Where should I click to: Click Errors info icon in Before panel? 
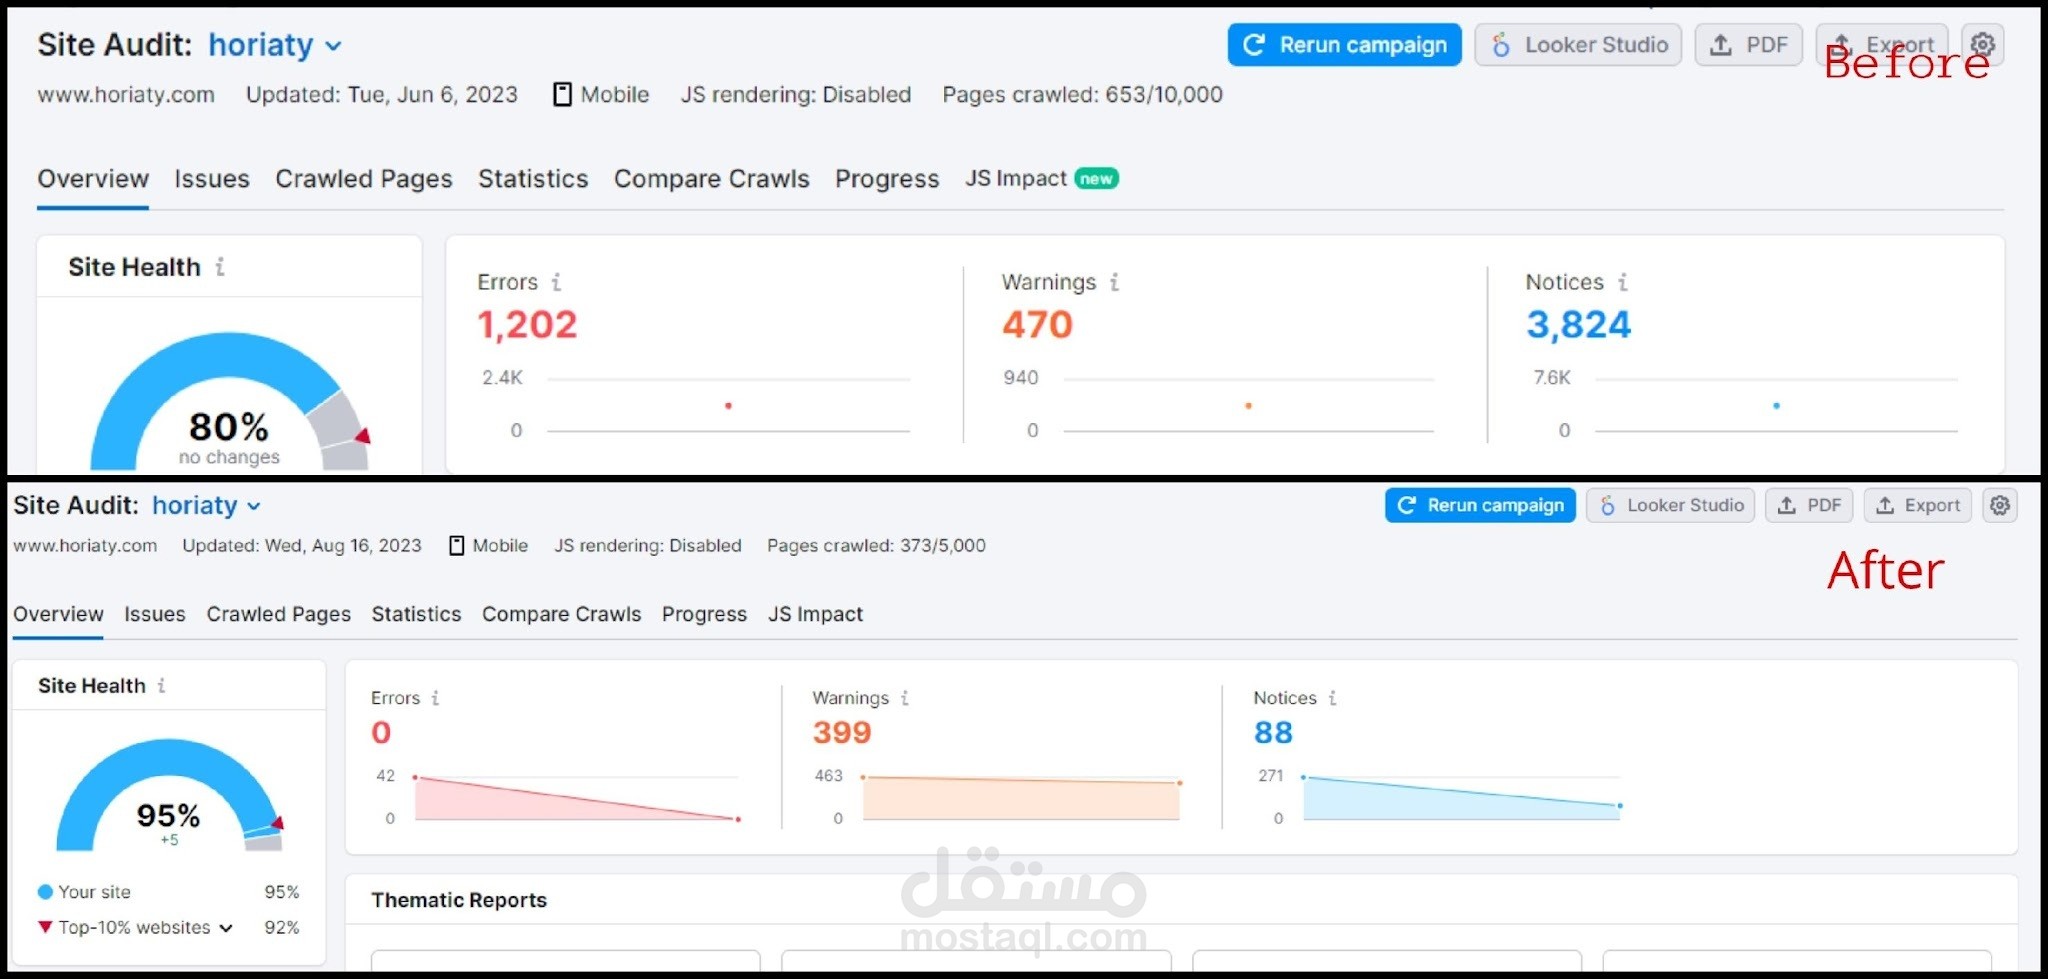point(556,282)
